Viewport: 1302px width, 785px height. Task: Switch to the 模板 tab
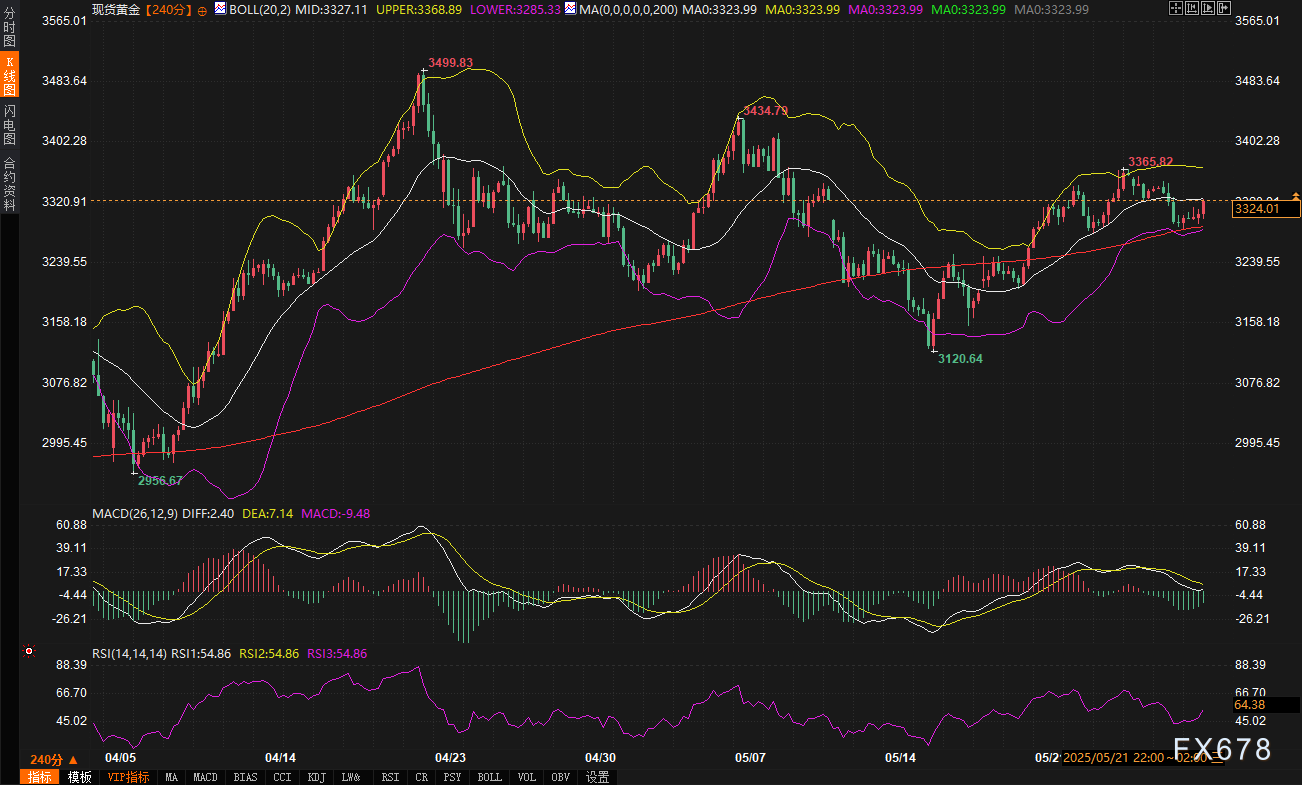[79, 777]
